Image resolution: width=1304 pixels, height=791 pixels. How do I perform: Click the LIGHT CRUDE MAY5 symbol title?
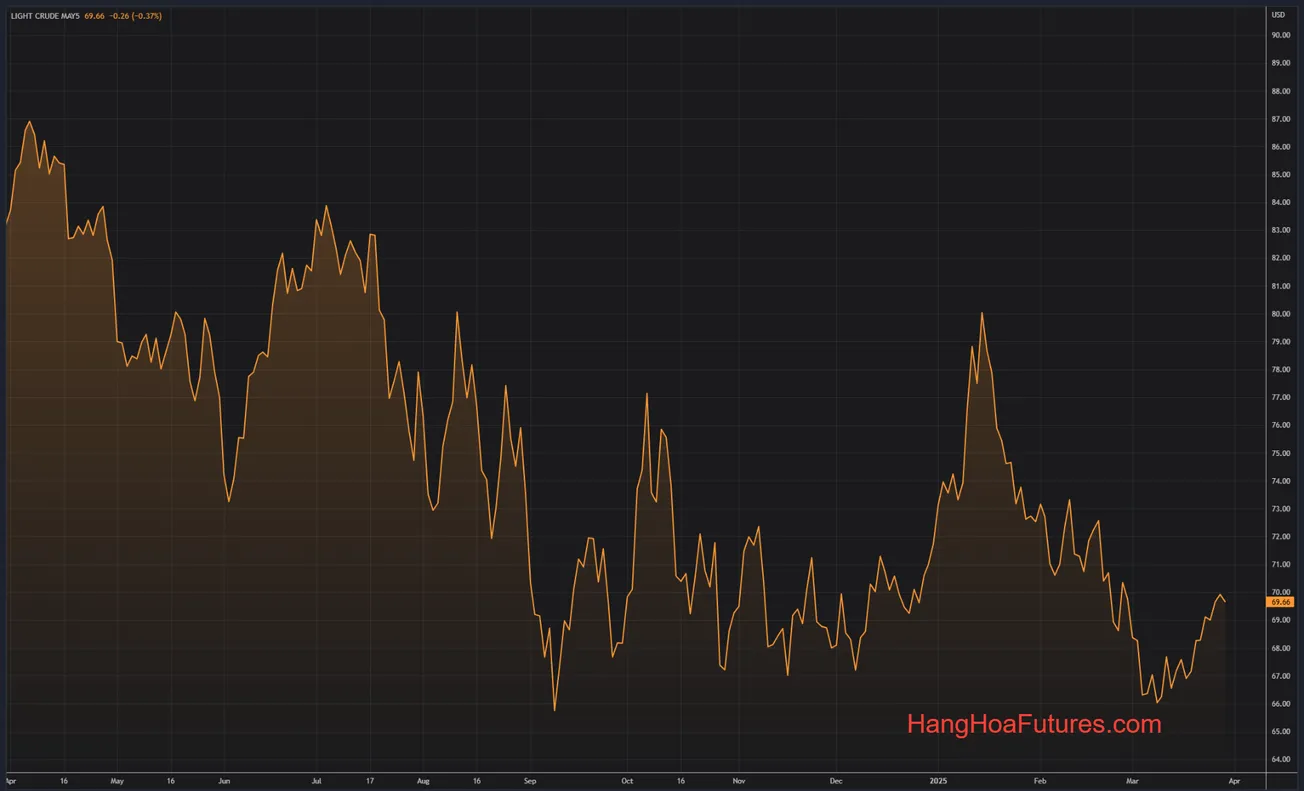pyautogui.click(x=44, y=16)
